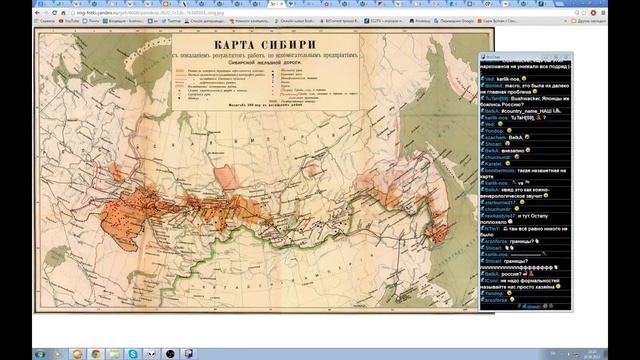The height and width of the screenshot is (360, 640).
Task: Go back using the browser back arrow
Action: click(x=38, y=13)
